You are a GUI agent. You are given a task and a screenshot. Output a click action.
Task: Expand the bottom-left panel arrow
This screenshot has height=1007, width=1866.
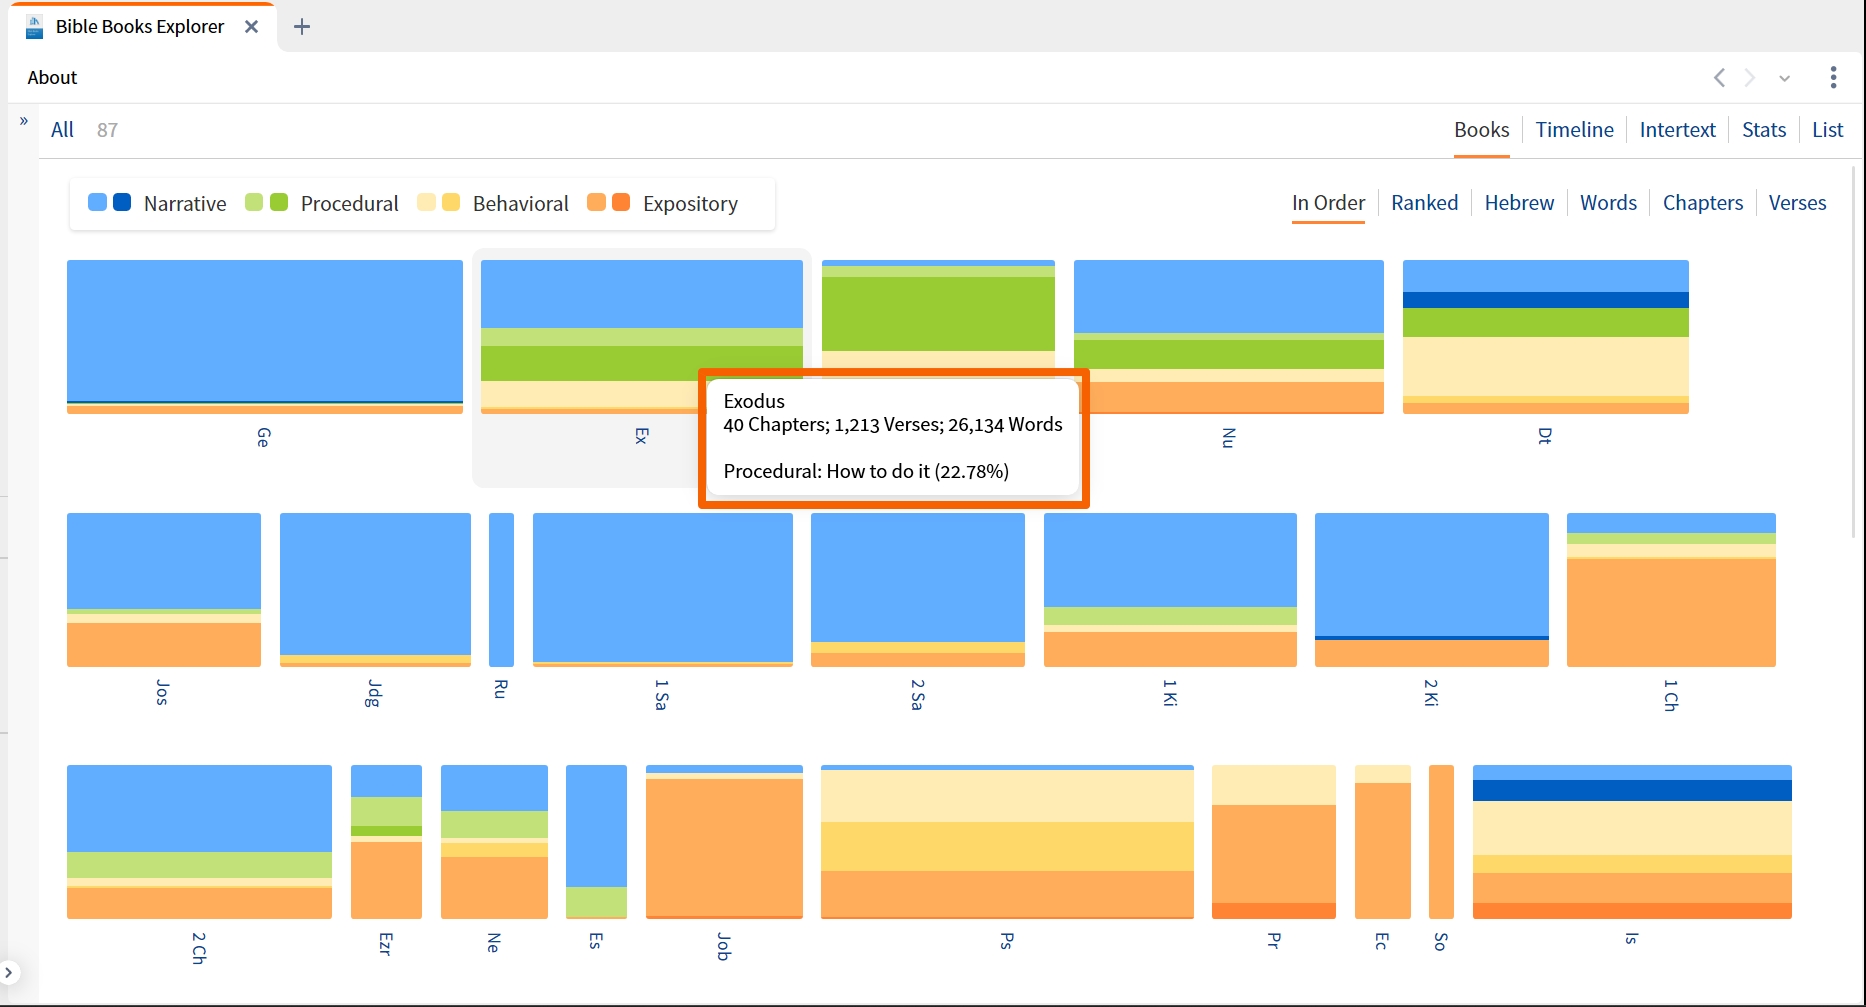click(x=8, y=971)
